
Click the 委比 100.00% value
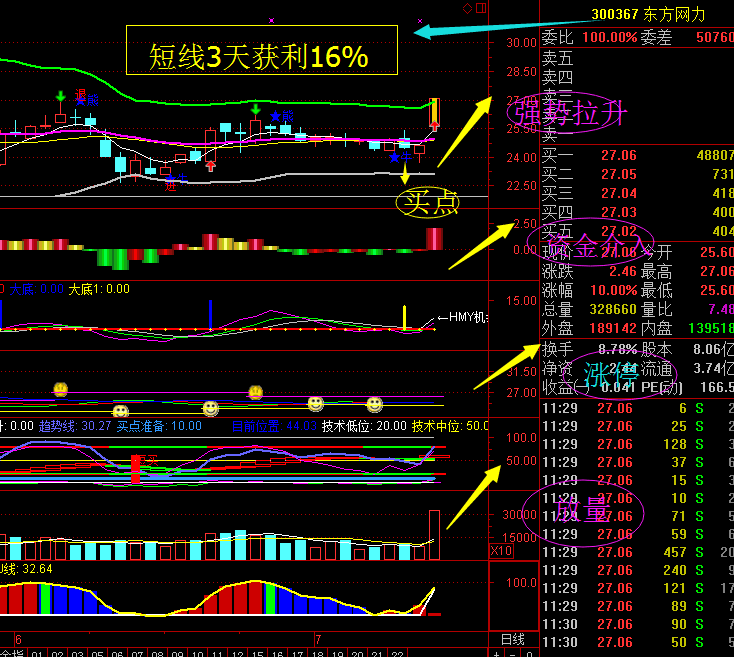click(x=609, y=37)
